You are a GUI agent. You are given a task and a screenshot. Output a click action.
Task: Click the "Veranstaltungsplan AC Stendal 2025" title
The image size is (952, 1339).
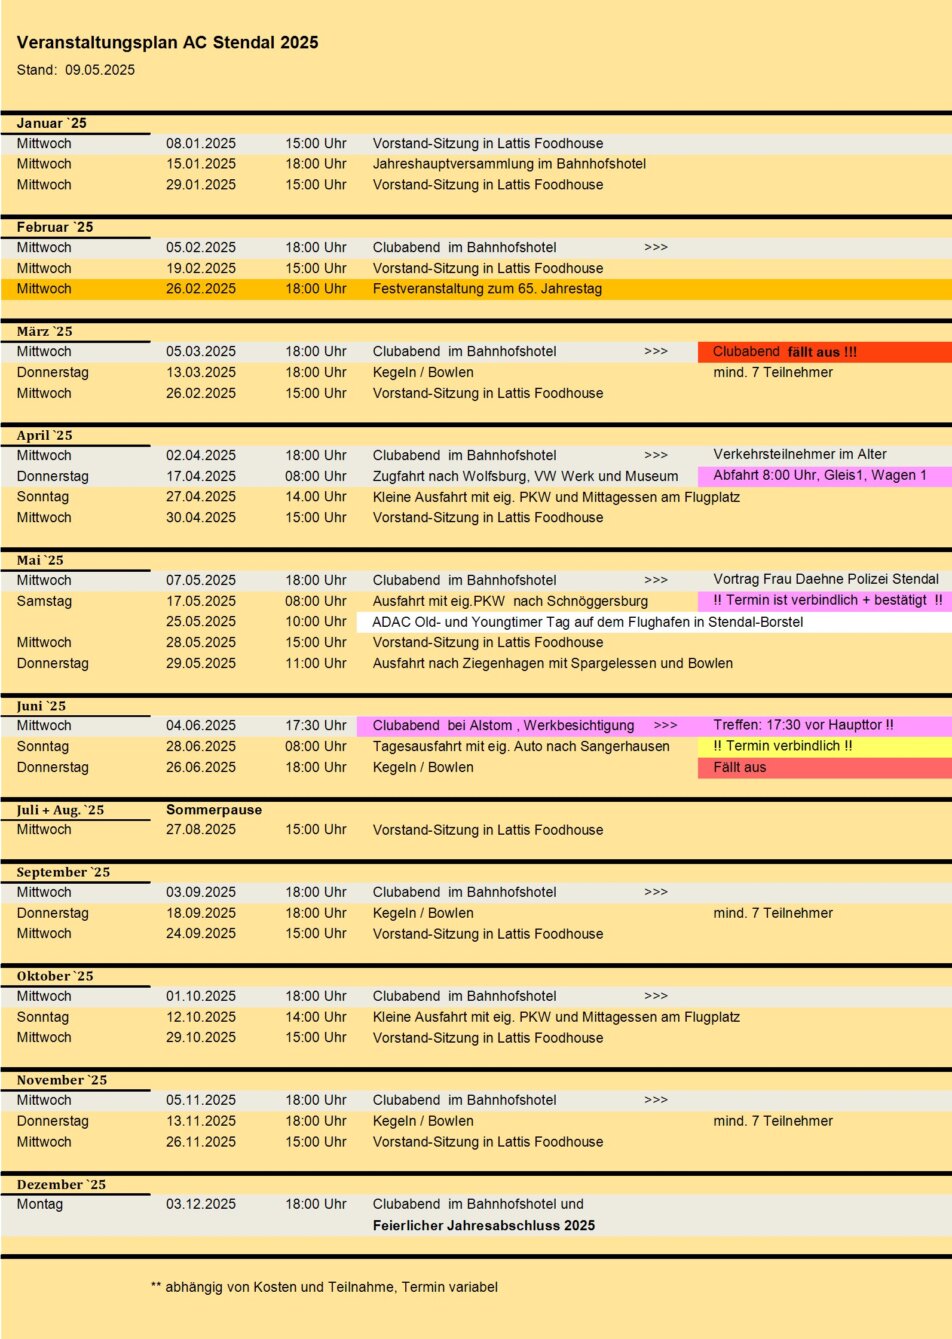click(167, 42)
